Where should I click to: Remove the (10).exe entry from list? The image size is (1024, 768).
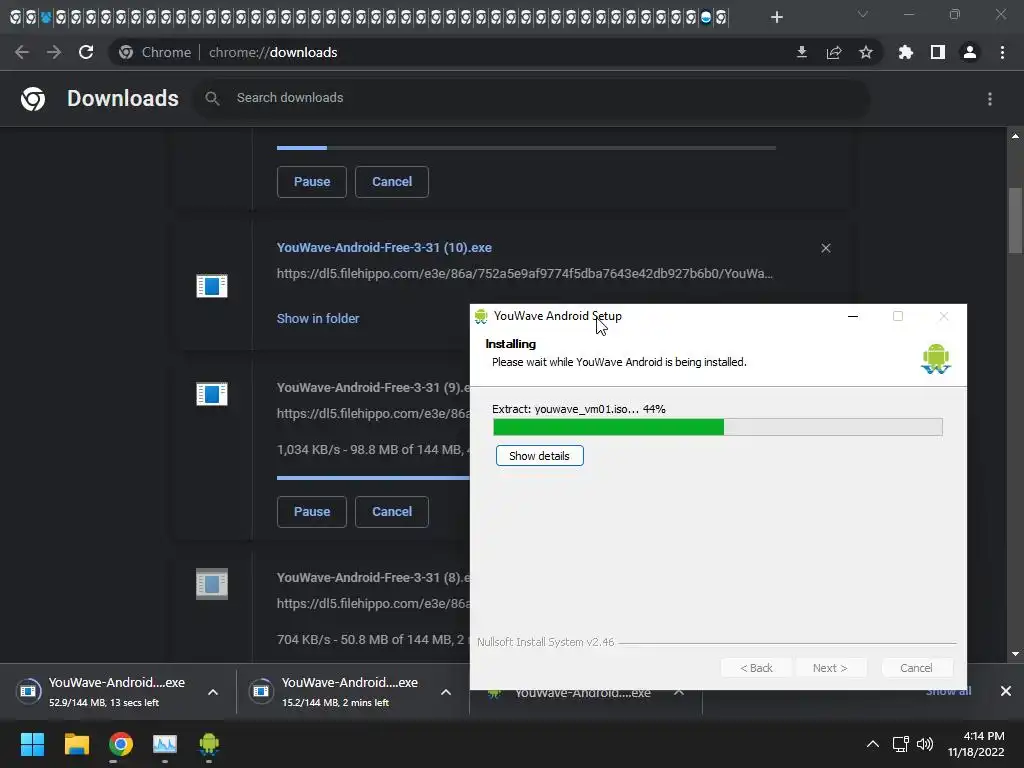click(826, 248)
